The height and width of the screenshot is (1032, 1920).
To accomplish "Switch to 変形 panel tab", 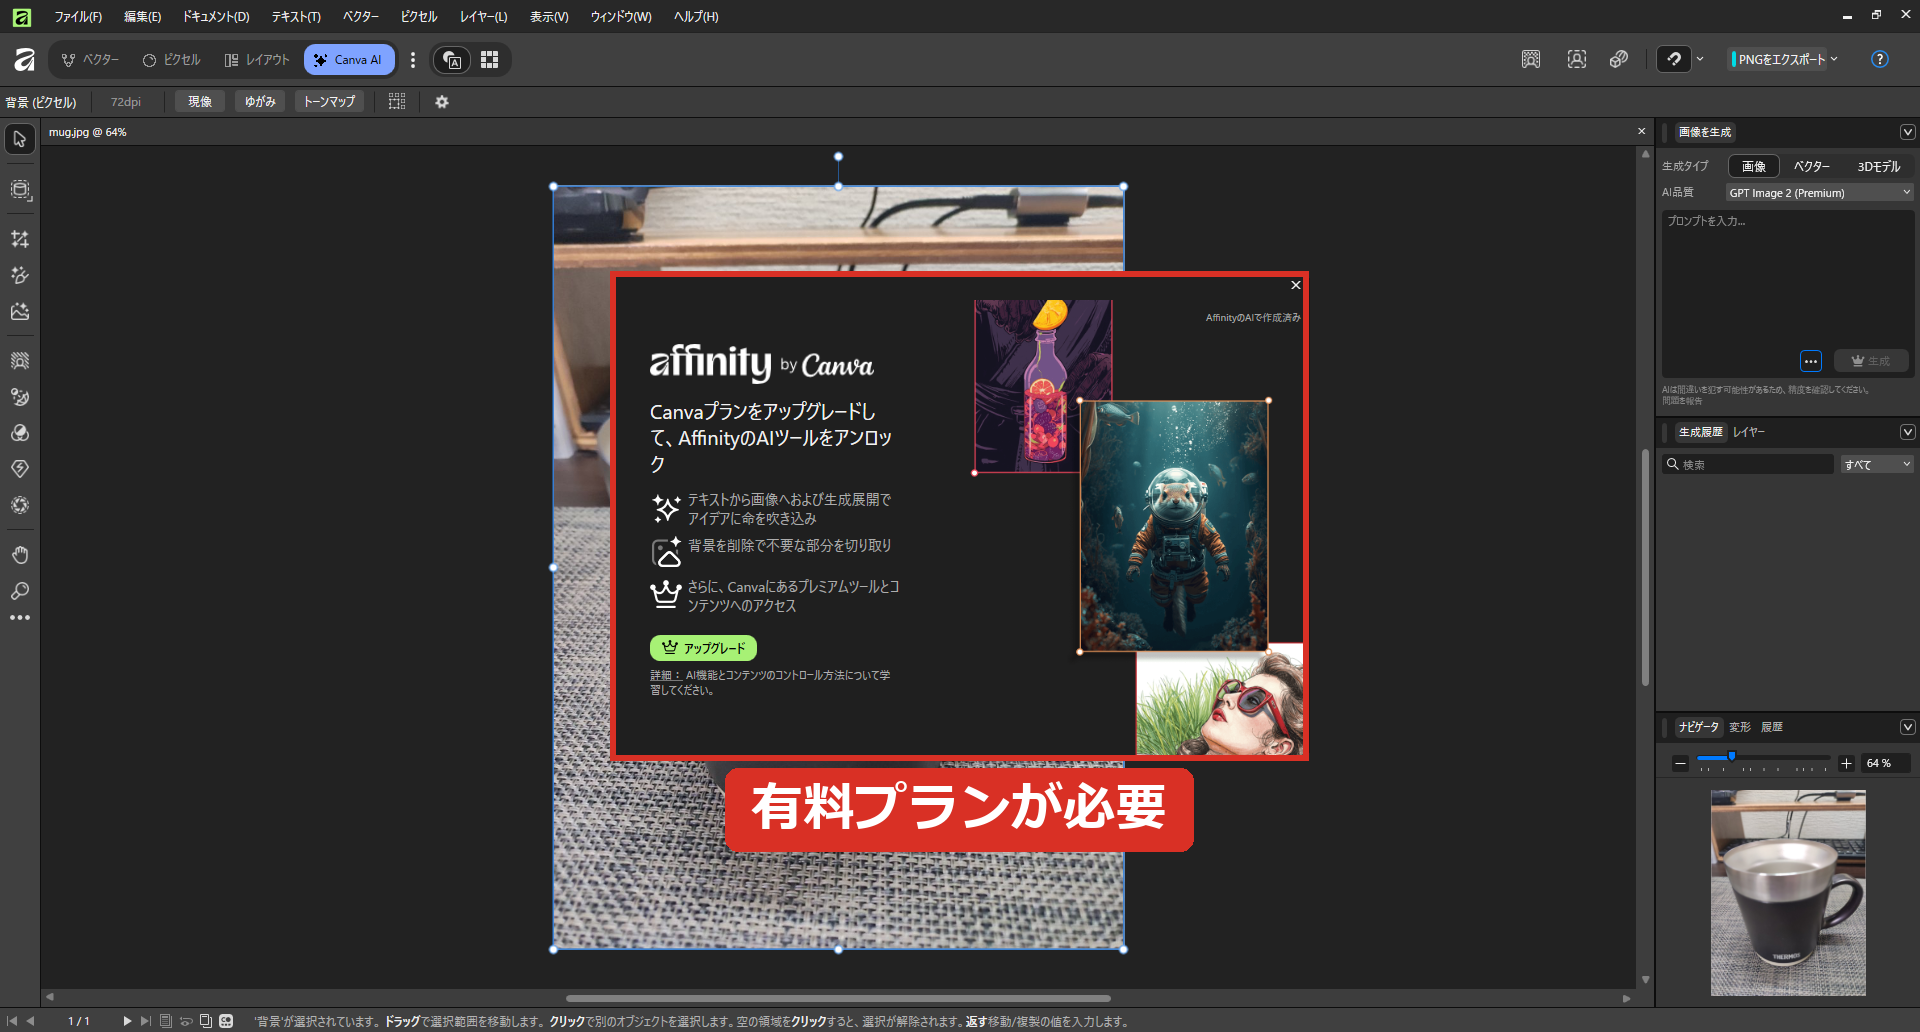I will (x=1740, y=727).
